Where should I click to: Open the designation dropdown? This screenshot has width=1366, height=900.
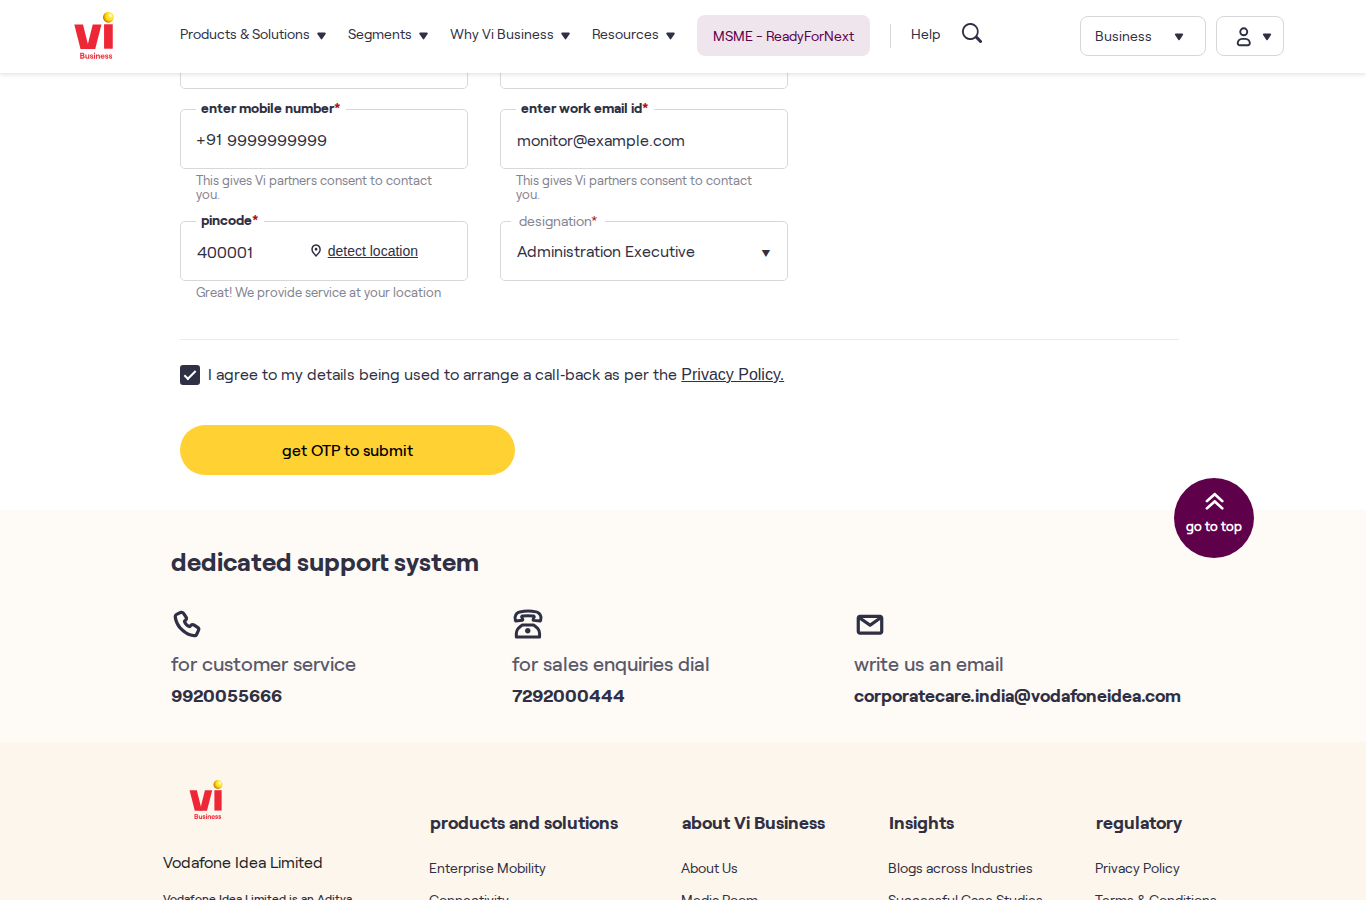[x=644, y=252]
